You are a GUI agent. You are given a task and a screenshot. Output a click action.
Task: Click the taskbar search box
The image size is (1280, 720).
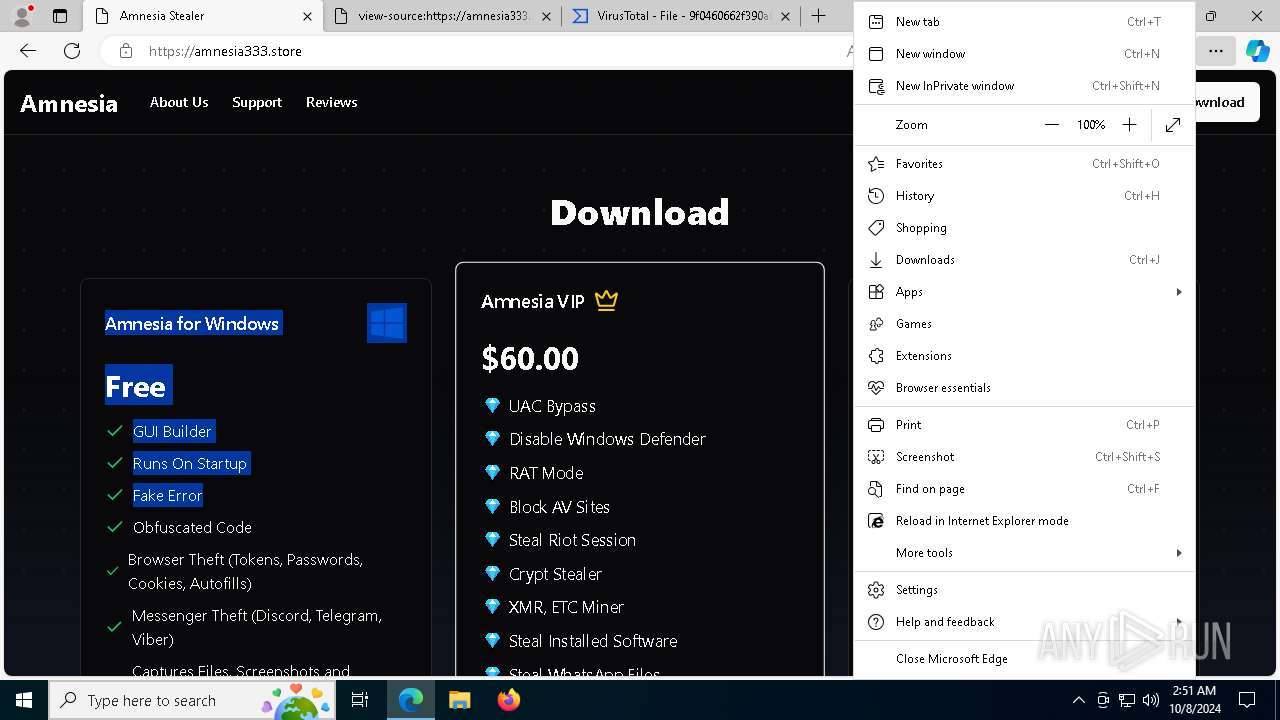pos(194,700)
